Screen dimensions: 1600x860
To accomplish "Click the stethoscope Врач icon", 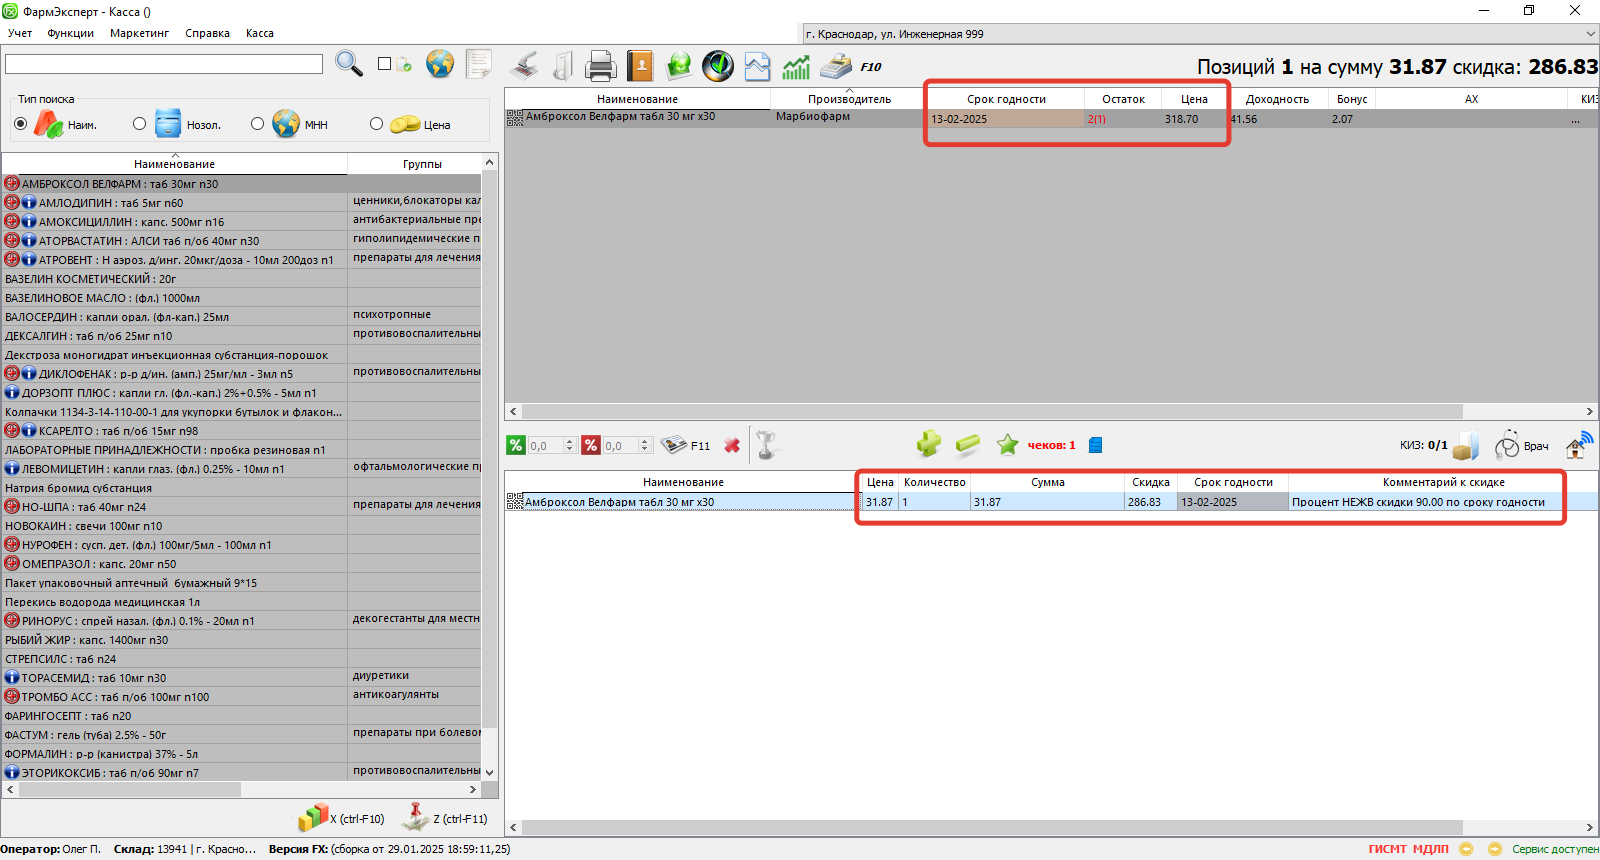I will coord(1507,446).
